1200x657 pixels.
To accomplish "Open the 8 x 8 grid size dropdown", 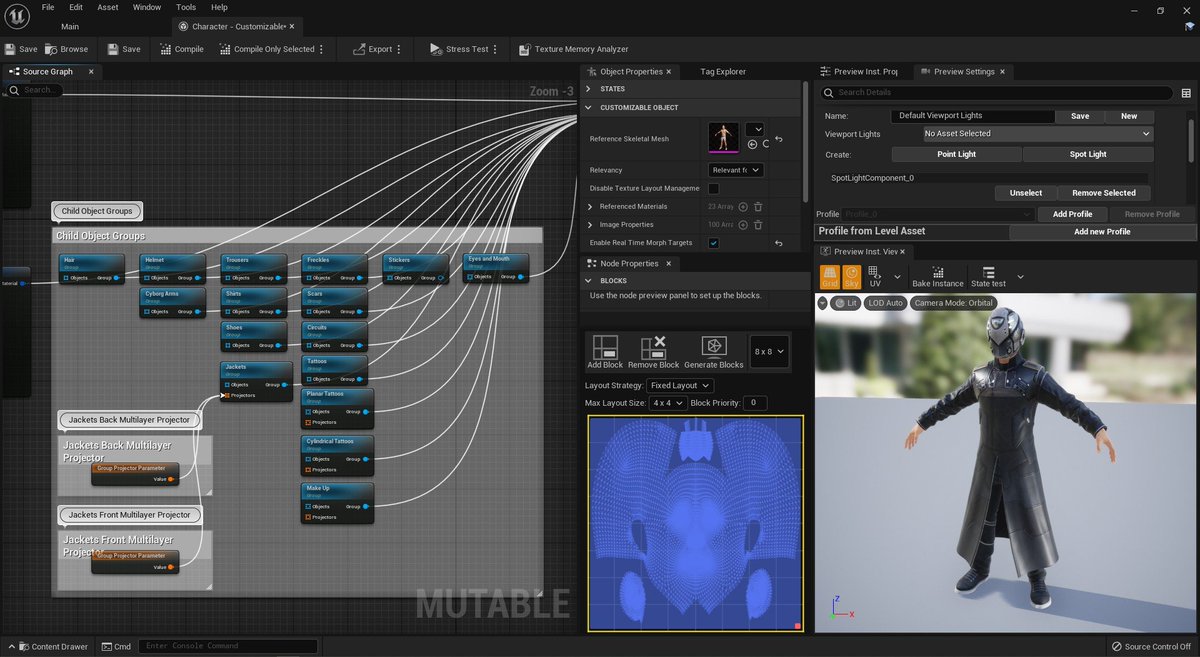I will [x=770, y=352].
